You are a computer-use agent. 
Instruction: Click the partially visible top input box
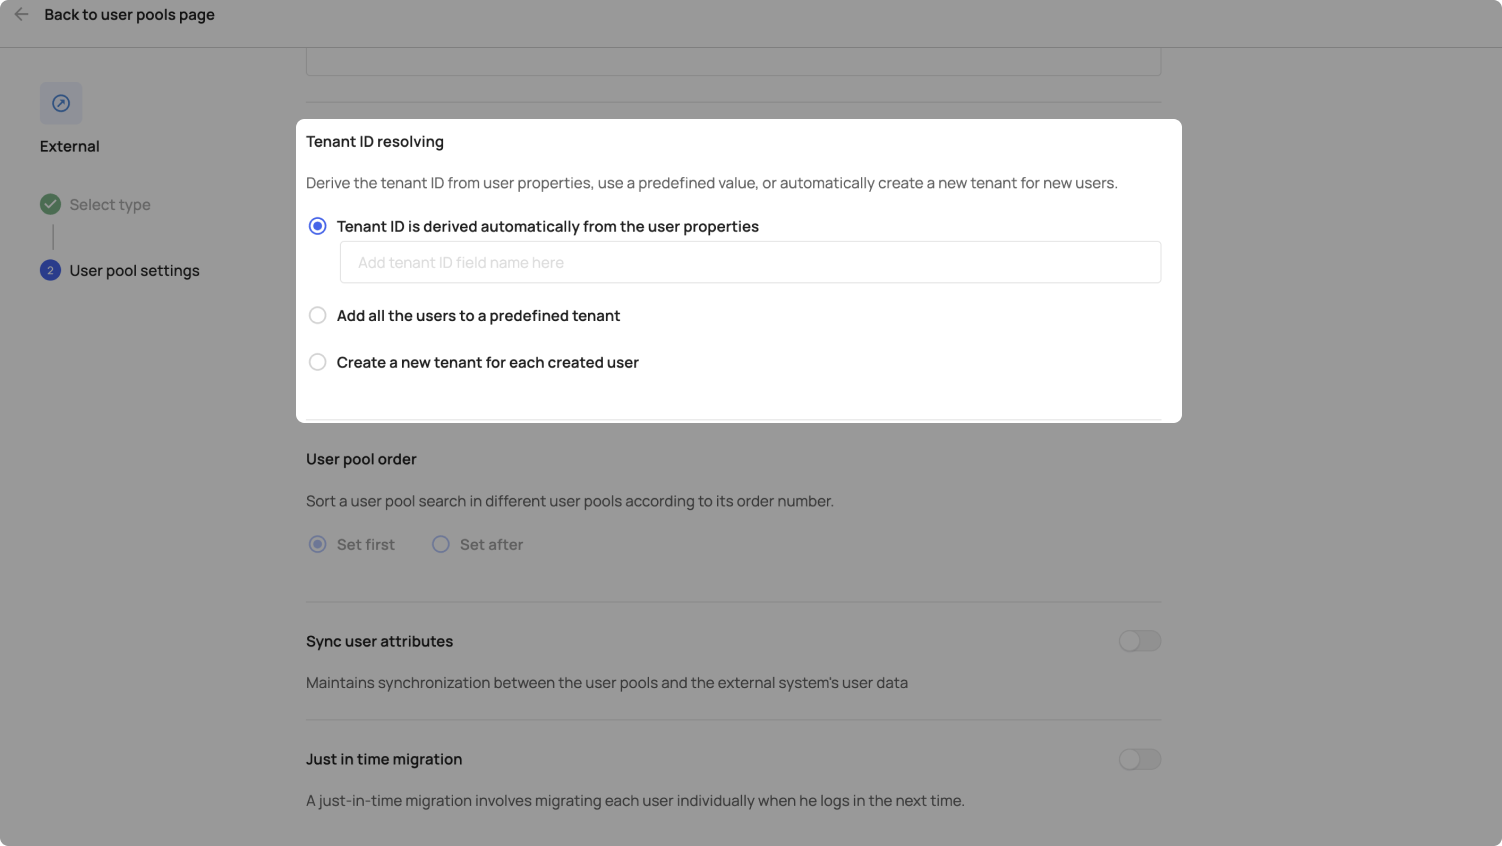[x=733, y=62]
